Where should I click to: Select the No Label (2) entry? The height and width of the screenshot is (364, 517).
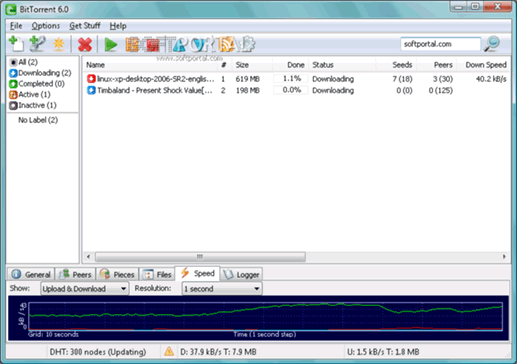38,120
